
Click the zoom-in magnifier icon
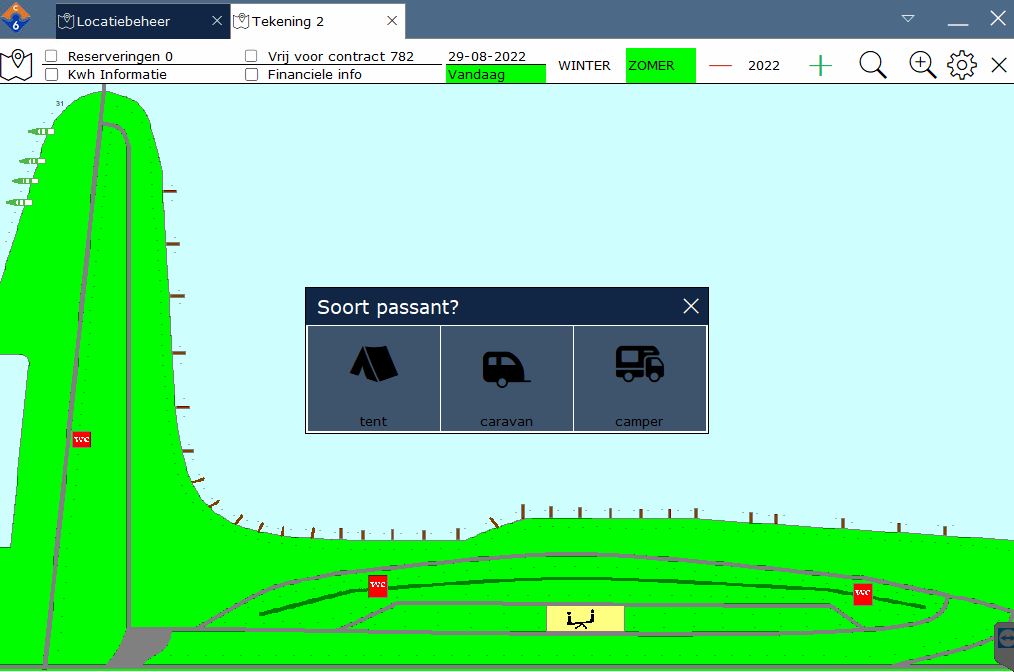point(922,66)
